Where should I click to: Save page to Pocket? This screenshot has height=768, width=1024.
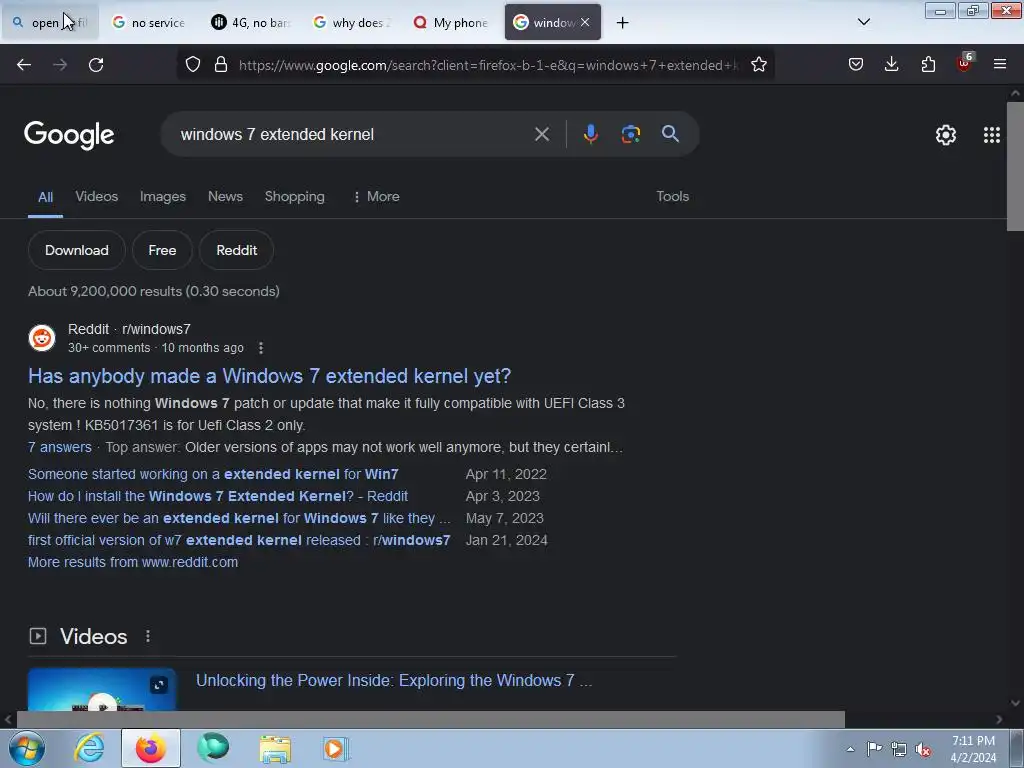(856, 65)
